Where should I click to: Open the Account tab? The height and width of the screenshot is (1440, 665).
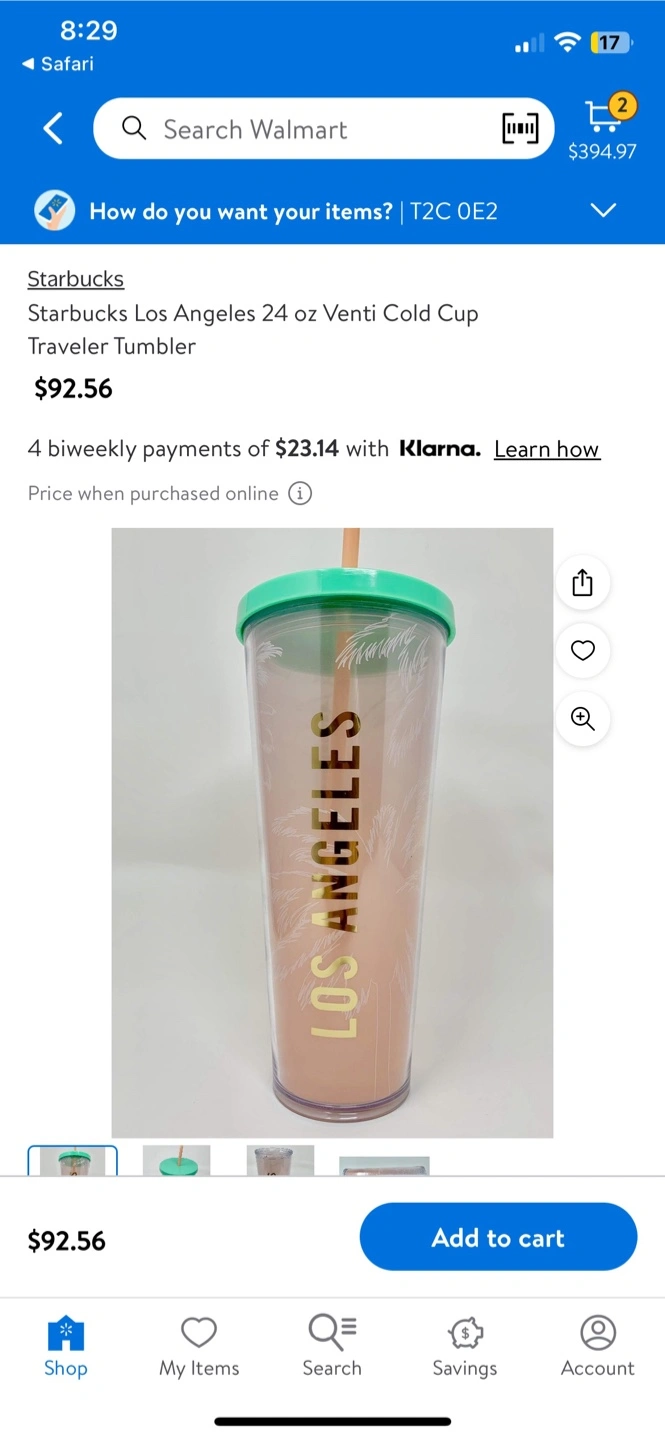pyautogui.click(x=598, y=1347)
